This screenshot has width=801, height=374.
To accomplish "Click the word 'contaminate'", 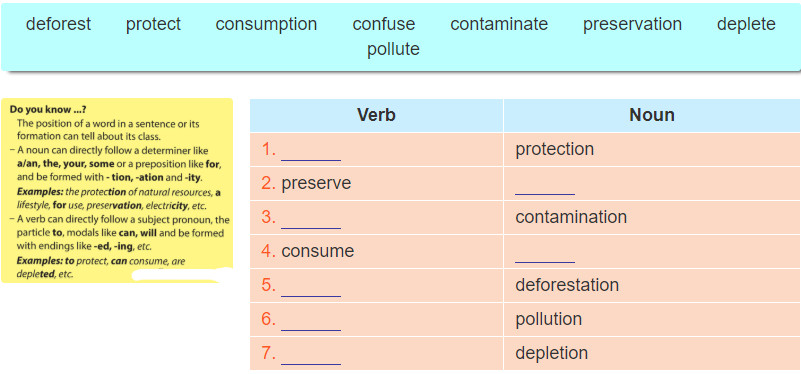I will point(499,24).
